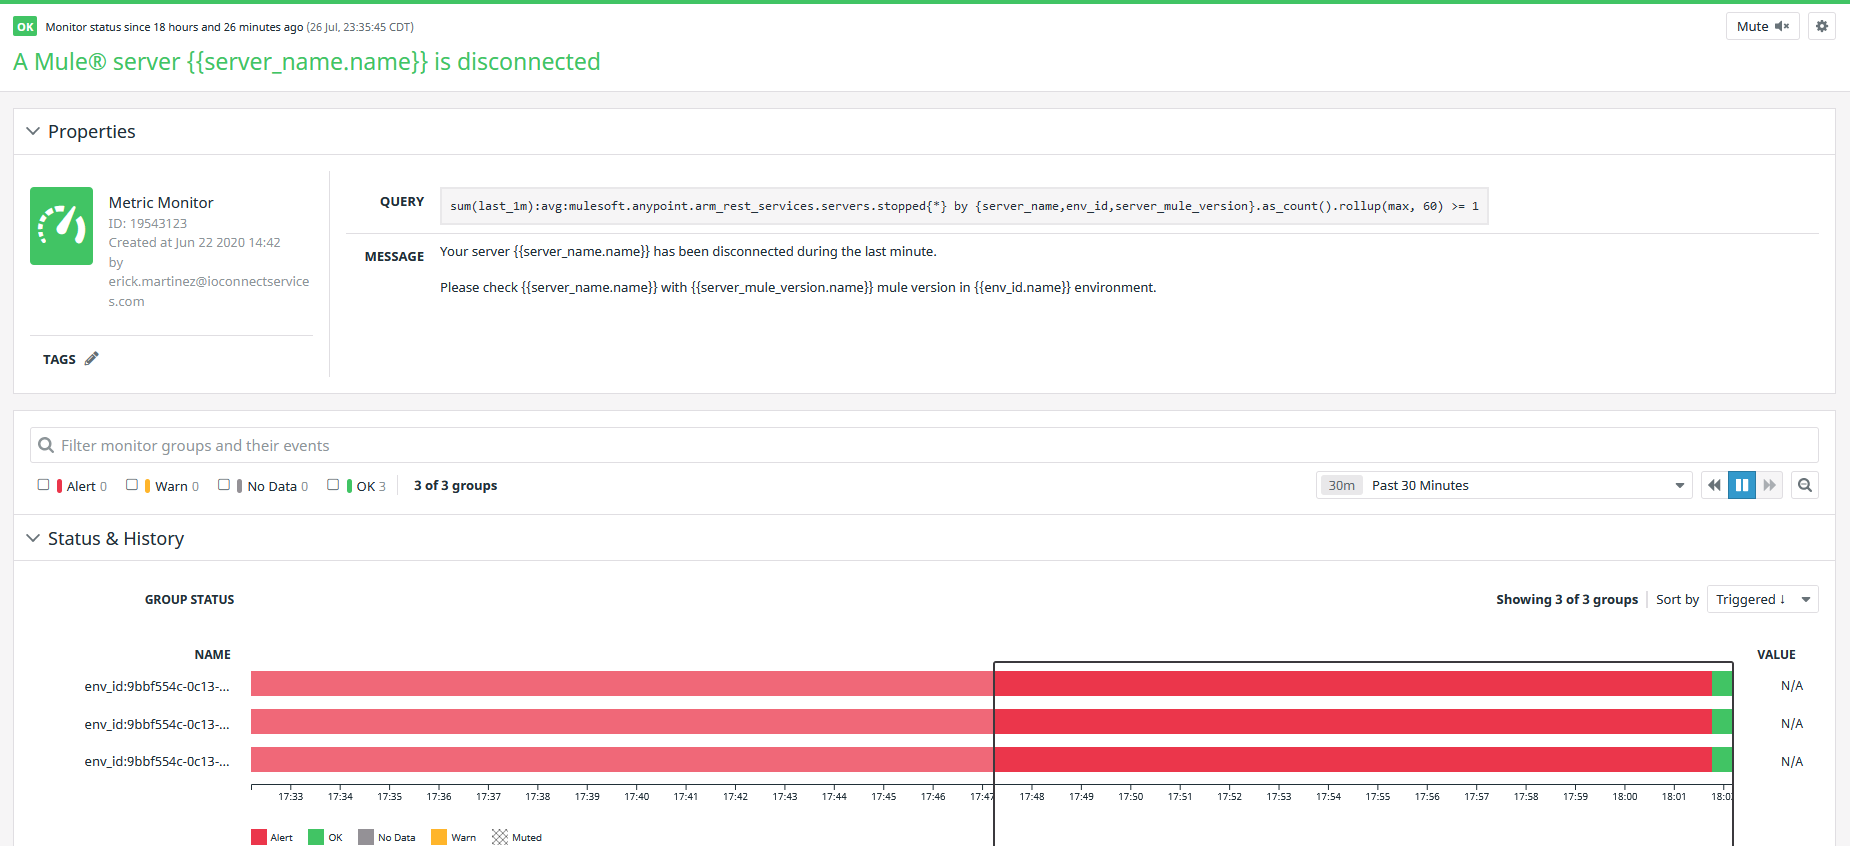Image resolution: width=1850 pixels, height=846 pixels.
Task: Collapse the Properties section
Action: coord(33,131)
